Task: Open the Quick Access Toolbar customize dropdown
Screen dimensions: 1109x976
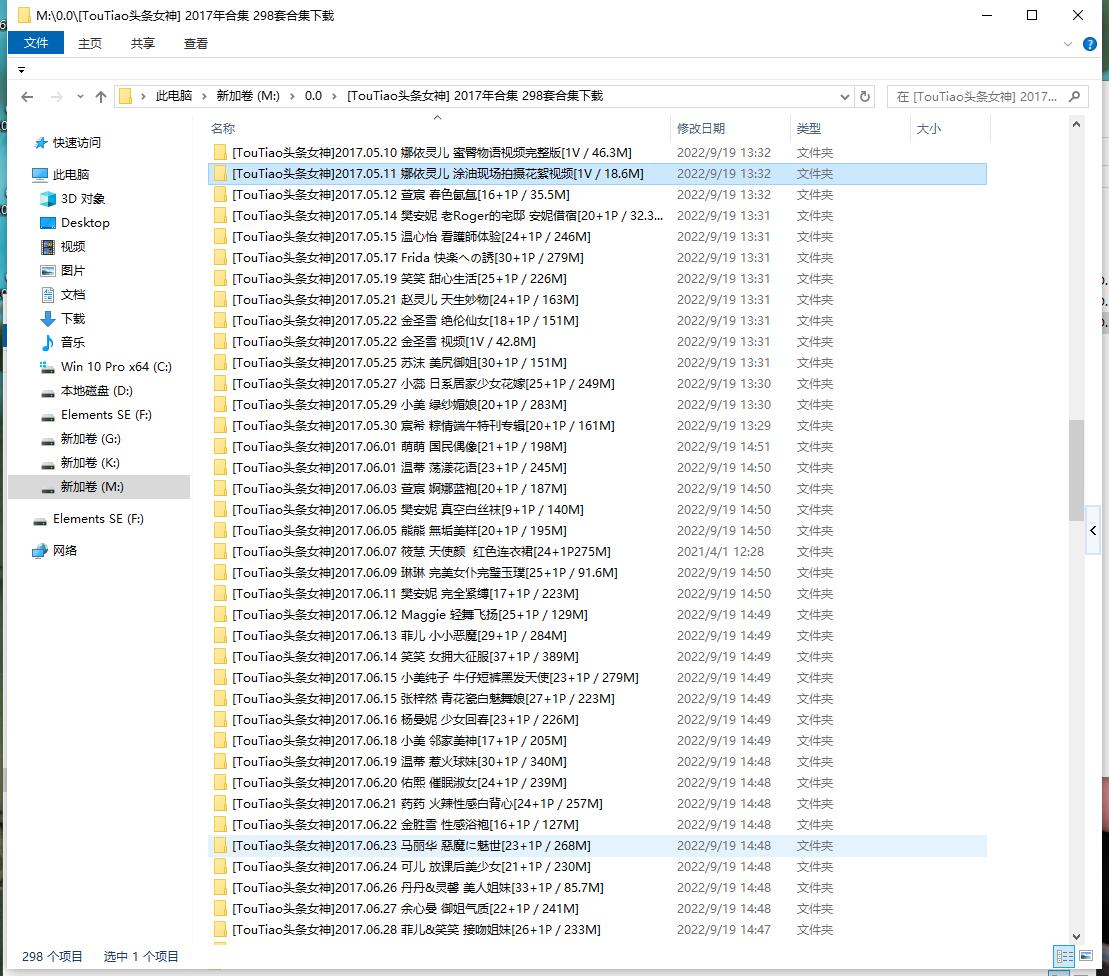Action: 21,70
